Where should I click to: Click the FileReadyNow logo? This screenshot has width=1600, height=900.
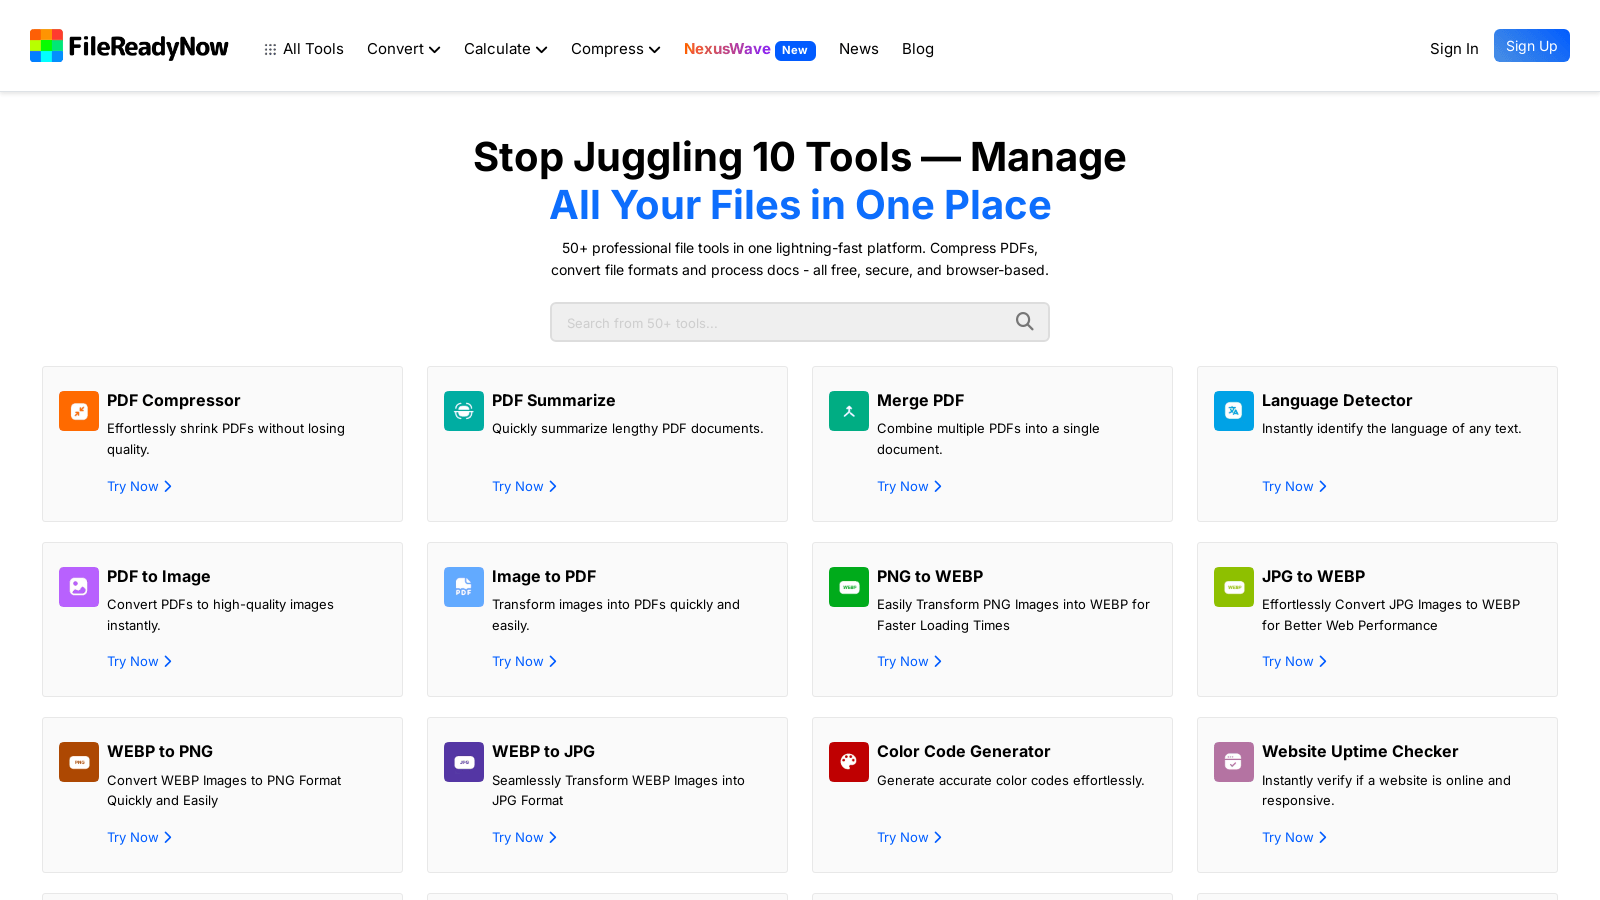[x=129, y=46]
